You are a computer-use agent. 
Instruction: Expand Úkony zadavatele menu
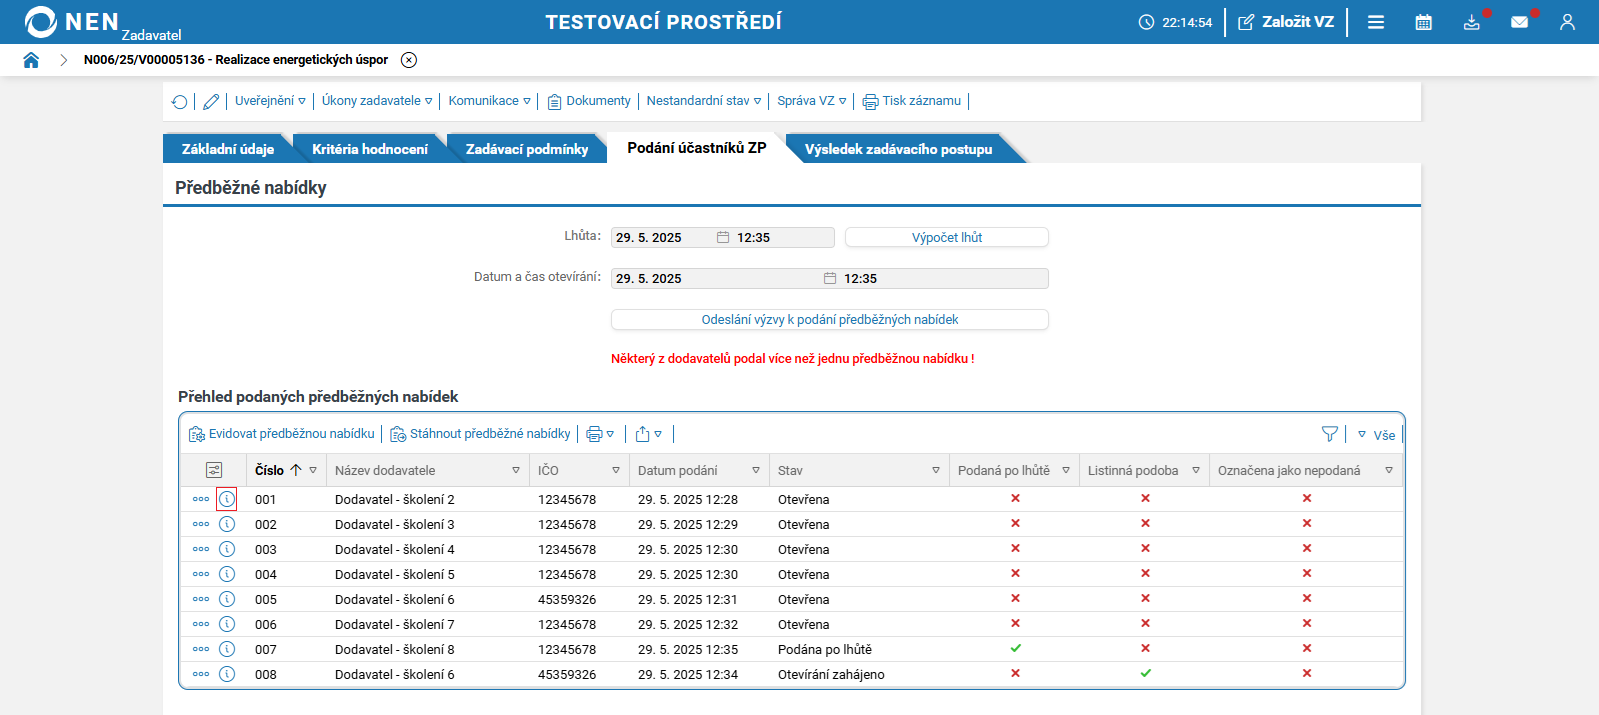377,101
